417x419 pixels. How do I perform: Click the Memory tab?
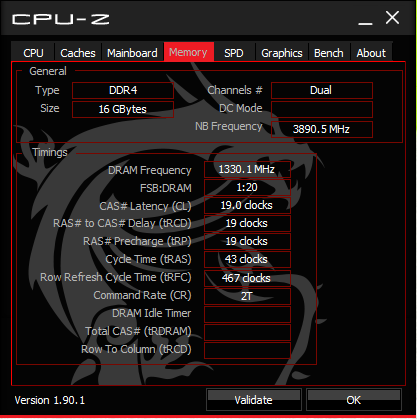click(x=188, y=52)
